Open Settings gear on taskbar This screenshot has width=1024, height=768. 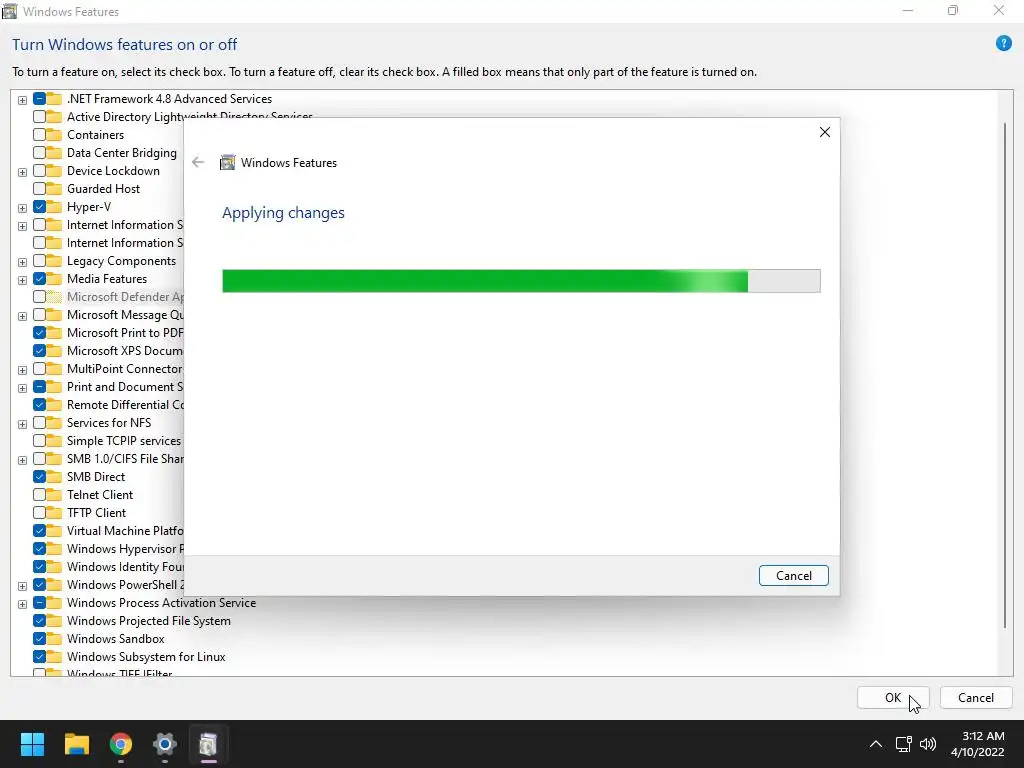point(165,744)
